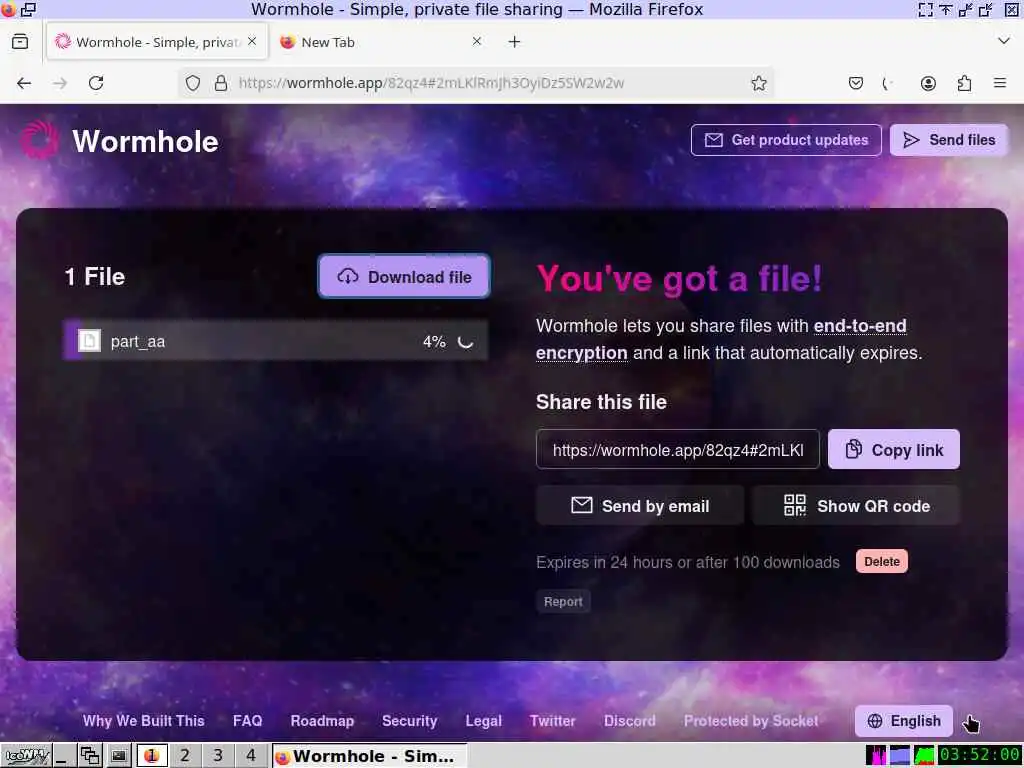Open the Legal footer link
Image resolution: width=1024 pixels, height=768 pixels.
[483, 721]
